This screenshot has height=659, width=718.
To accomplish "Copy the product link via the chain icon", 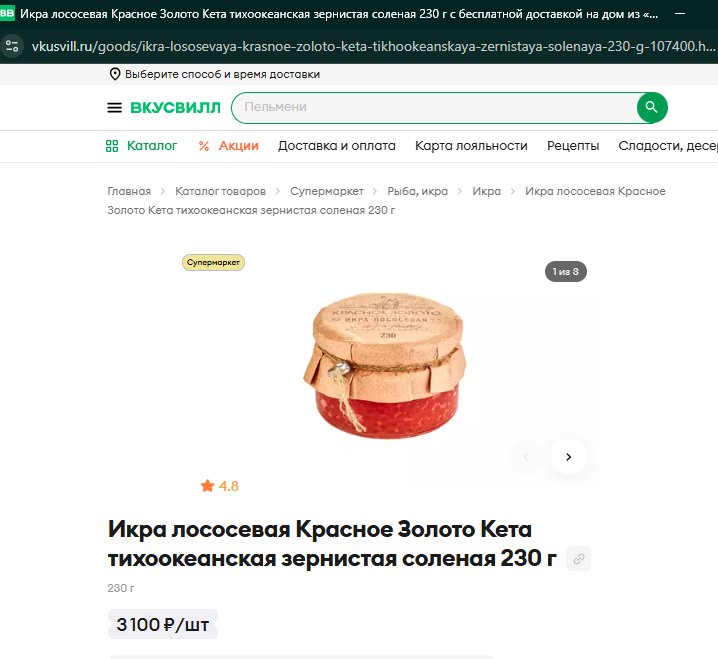I will tap(578, 559).
